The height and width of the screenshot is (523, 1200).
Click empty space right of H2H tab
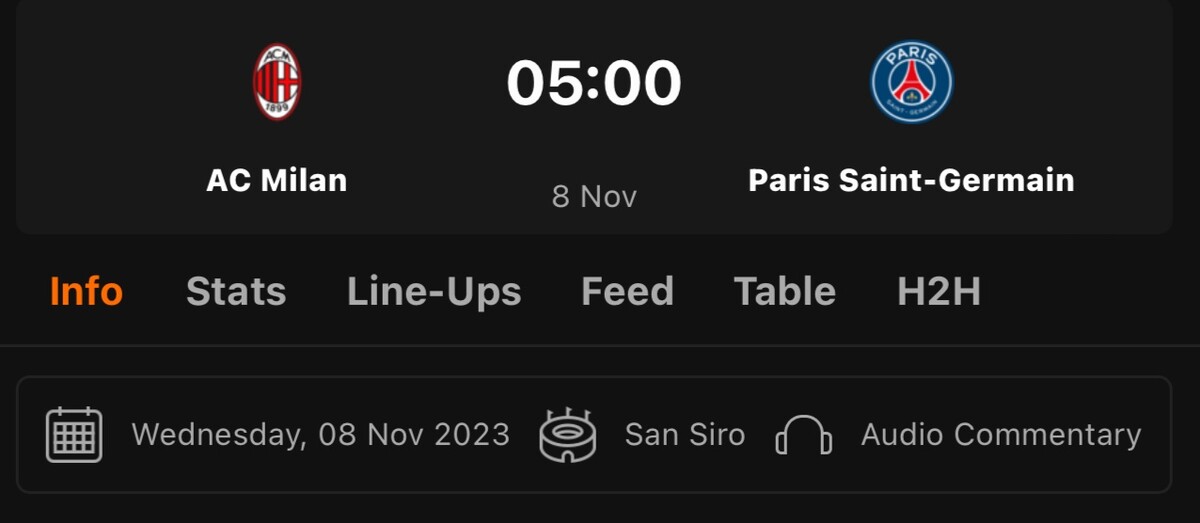(1090, 292)
